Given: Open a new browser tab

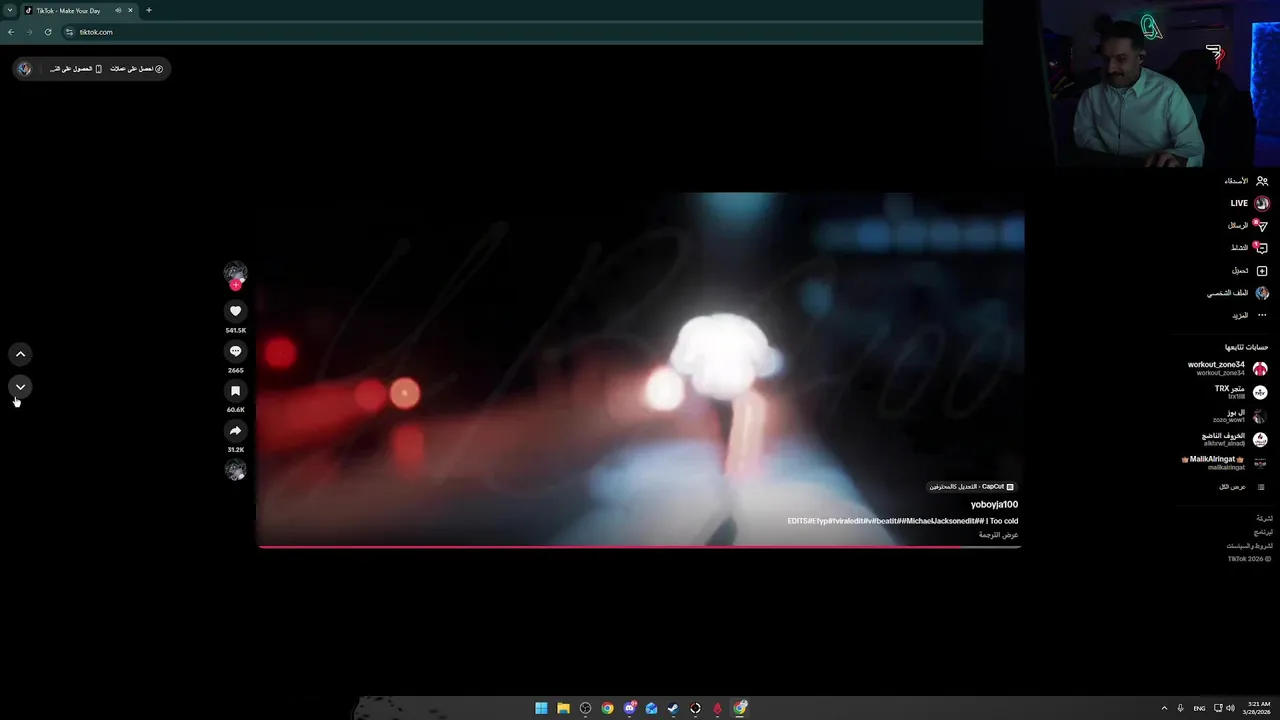Looking at the screenshot, I should [149, 10].
